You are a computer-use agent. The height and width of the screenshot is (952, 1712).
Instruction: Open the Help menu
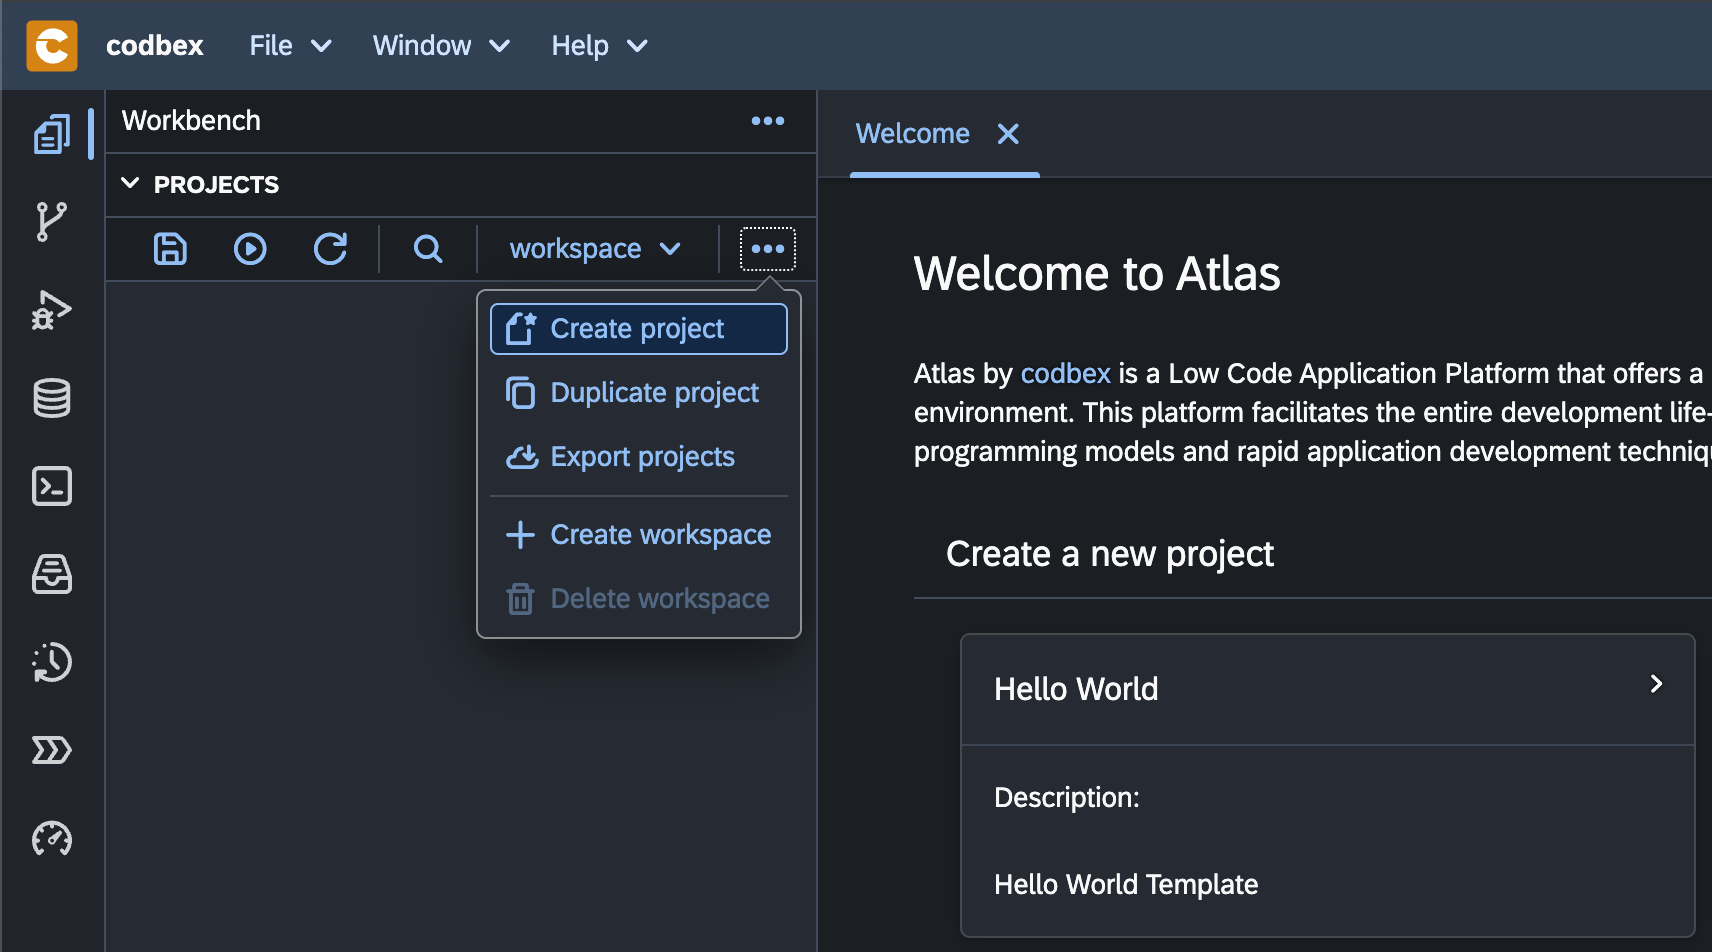click(x=599, y=46)
